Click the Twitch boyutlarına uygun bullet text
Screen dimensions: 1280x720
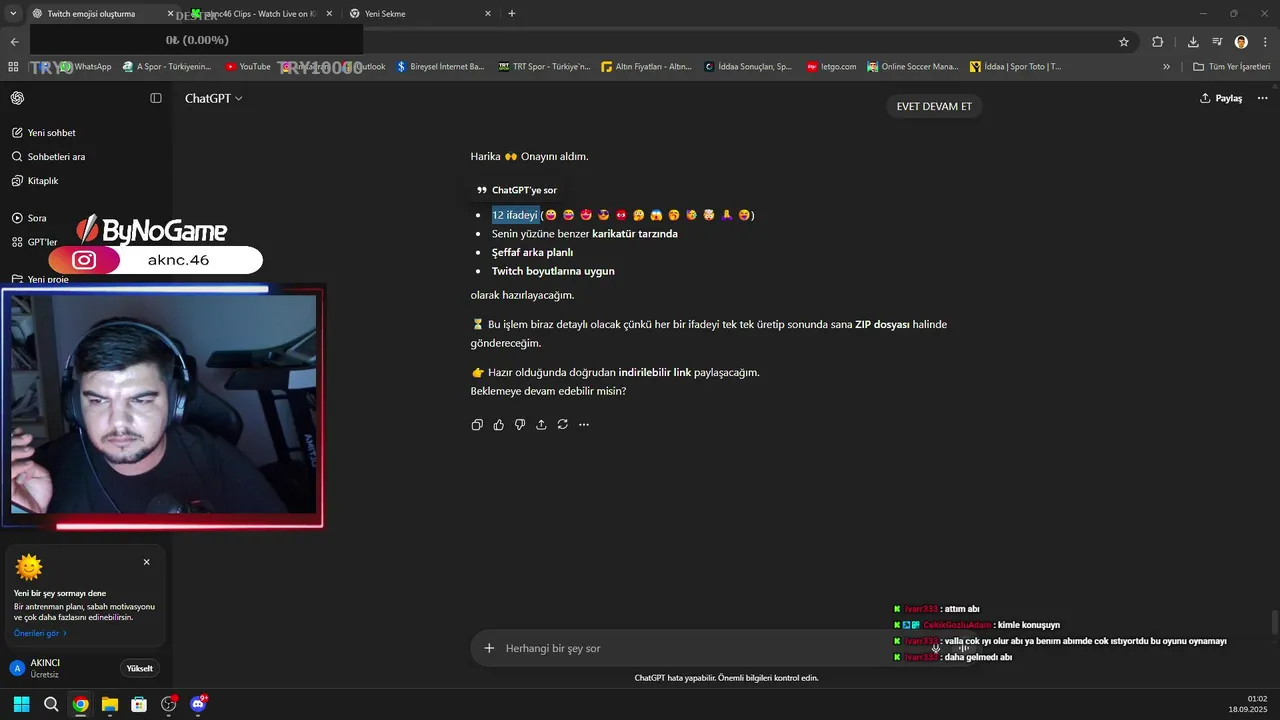pyautogui.click(x=553, y=271)
